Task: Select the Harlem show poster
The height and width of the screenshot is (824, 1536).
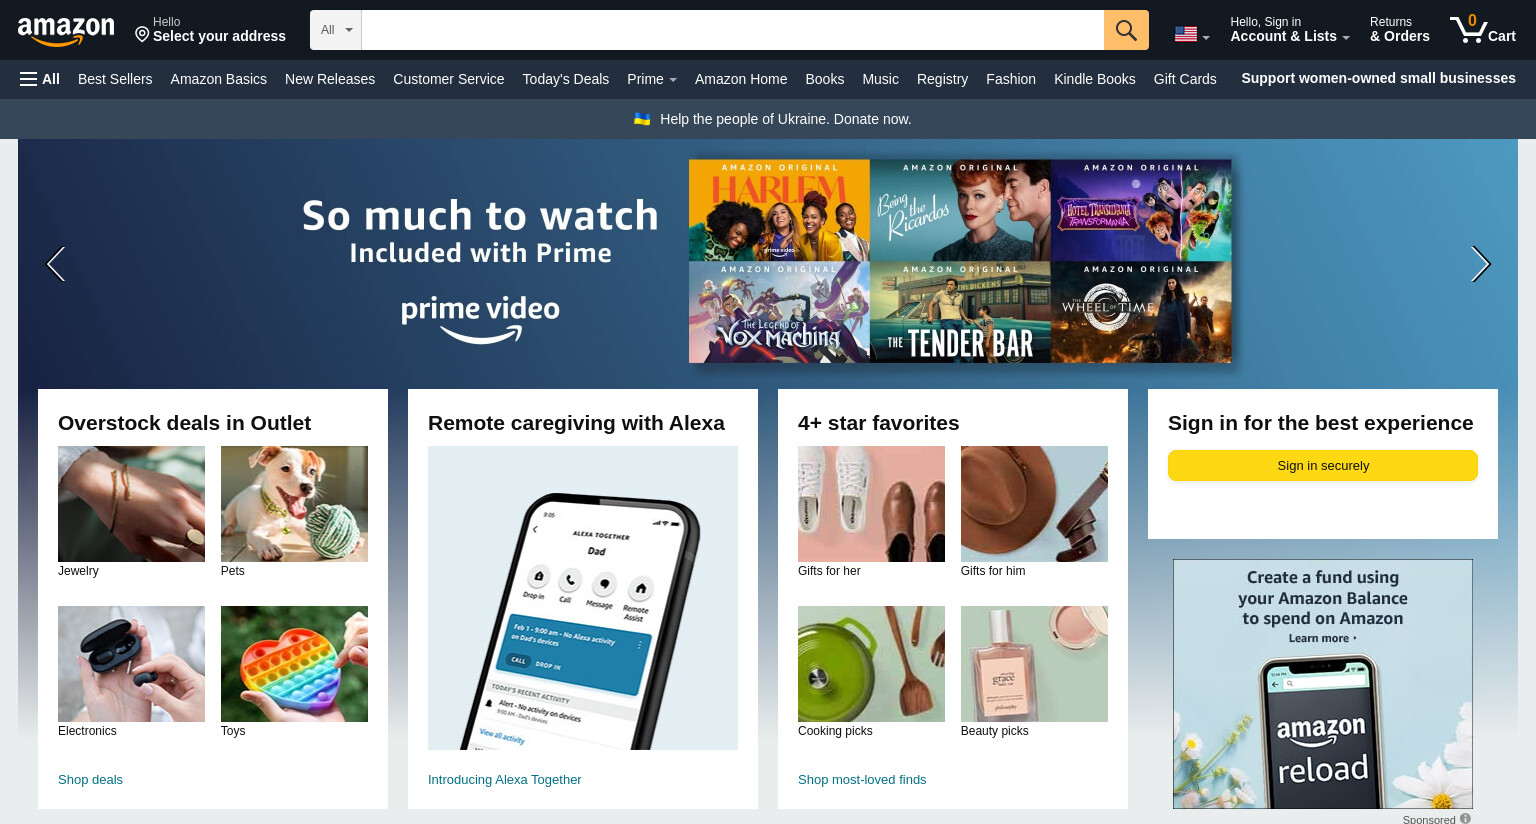Action: pyautogui.click(x=779, y=210)
